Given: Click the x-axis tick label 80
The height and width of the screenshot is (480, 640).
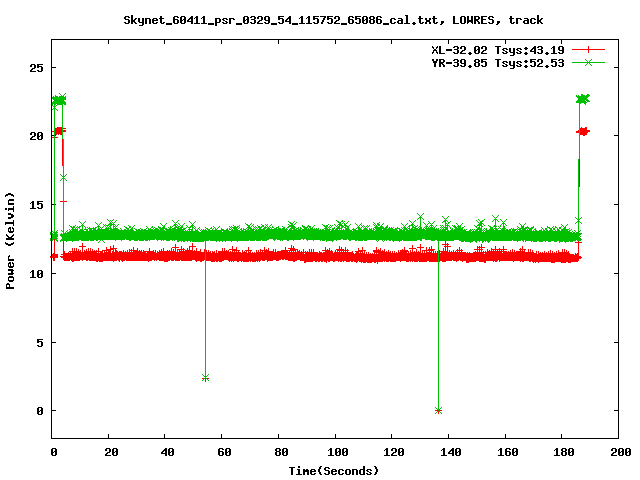Looking at the screenshot, I should [x=281, y=452].
